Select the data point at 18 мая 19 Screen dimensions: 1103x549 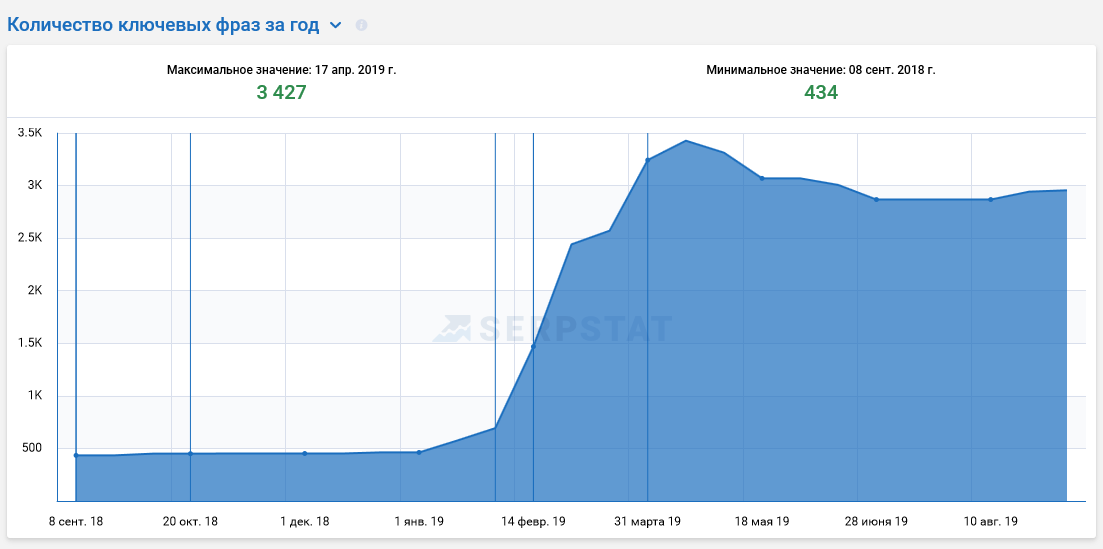(x=762, y=178)
